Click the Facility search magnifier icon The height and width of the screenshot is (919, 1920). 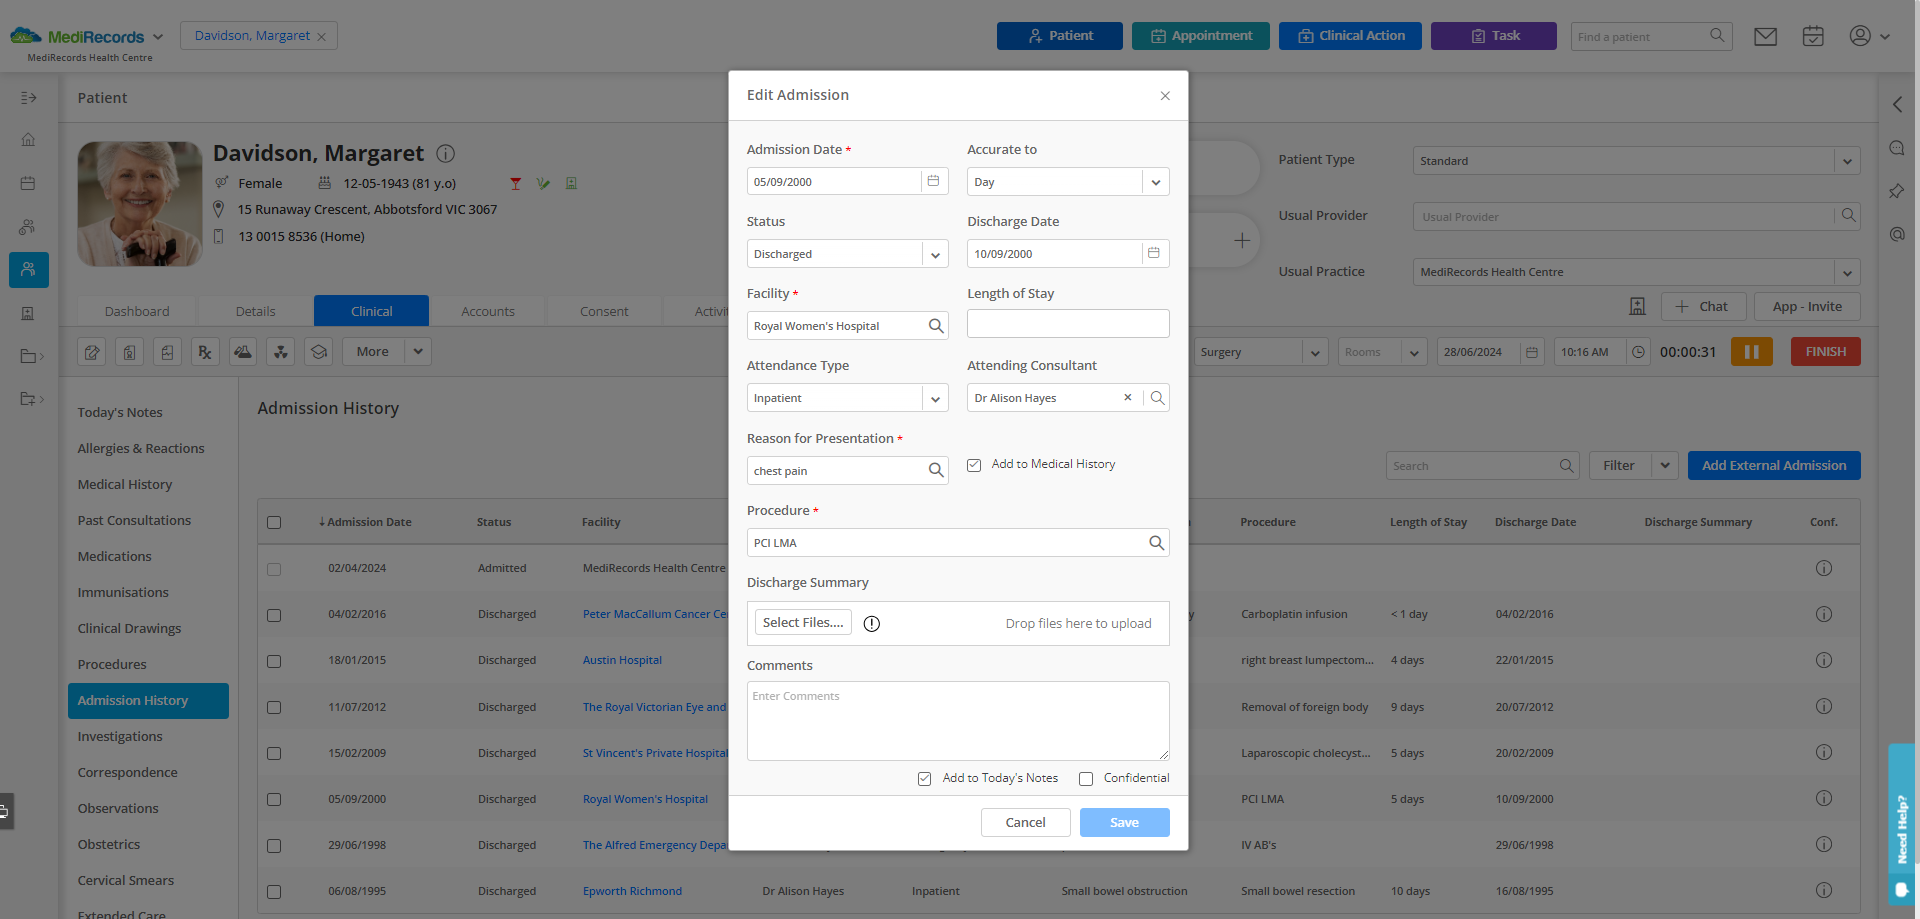[936, 326]
